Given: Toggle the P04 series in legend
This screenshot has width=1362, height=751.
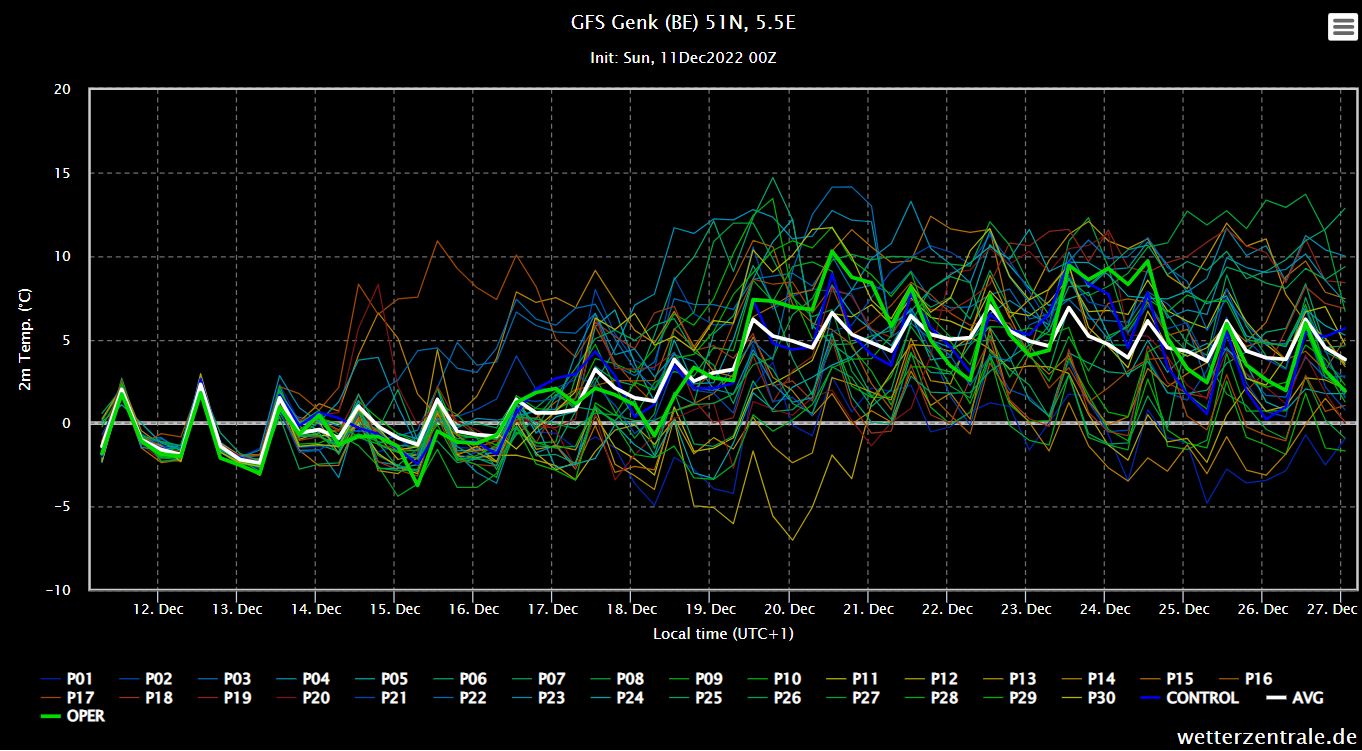Looking at the screenshot, I should (304, 680).
